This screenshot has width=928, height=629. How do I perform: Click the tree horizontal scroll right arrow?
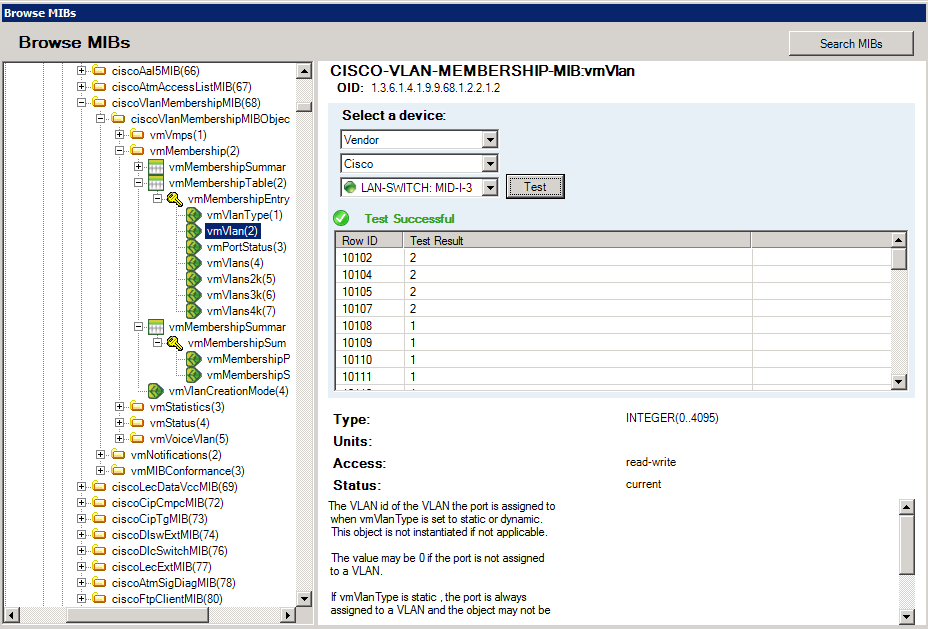tap(288, 615)
